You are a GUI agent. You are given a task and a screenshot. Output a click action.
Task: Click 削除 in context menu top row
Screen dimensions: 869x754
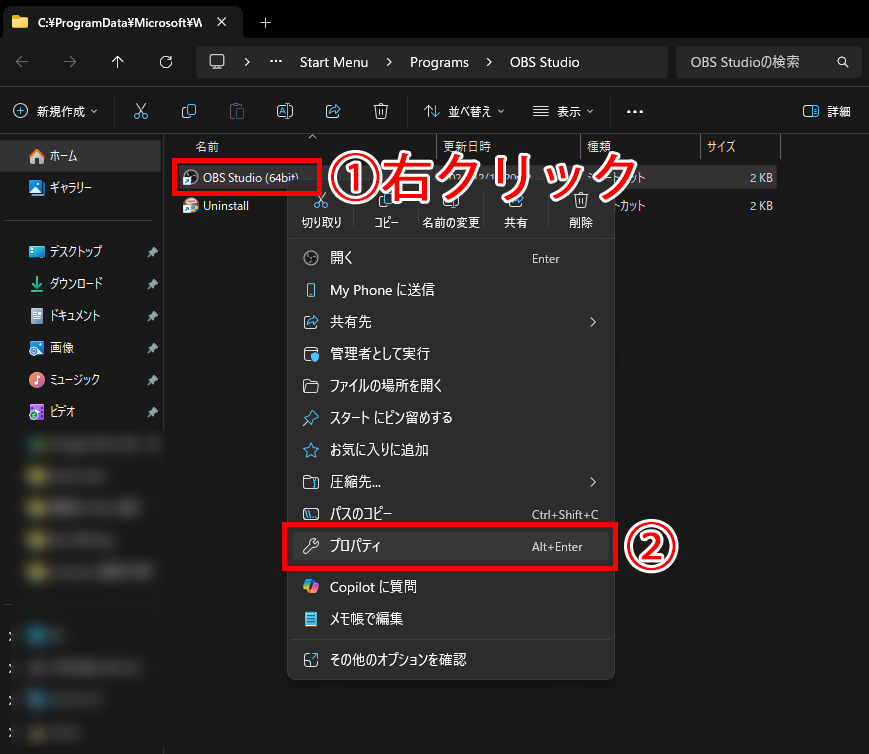click(x=581, y=212)
